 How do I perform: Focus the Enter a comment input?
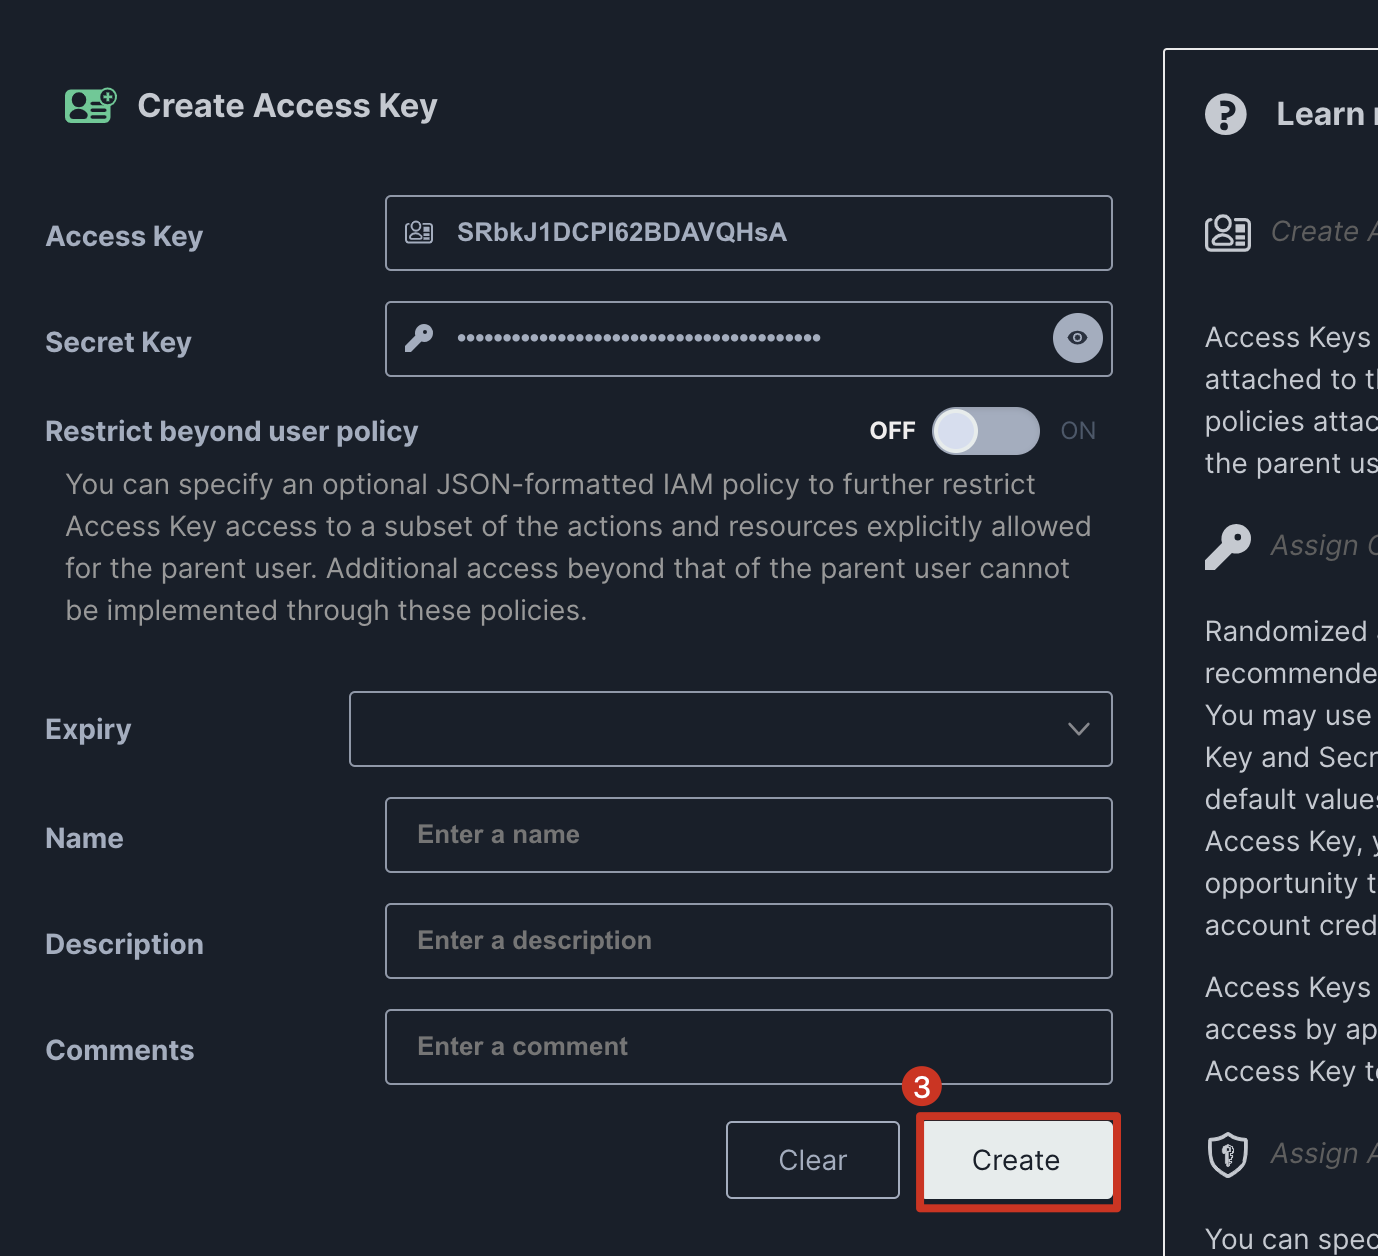click(748, 1047)
